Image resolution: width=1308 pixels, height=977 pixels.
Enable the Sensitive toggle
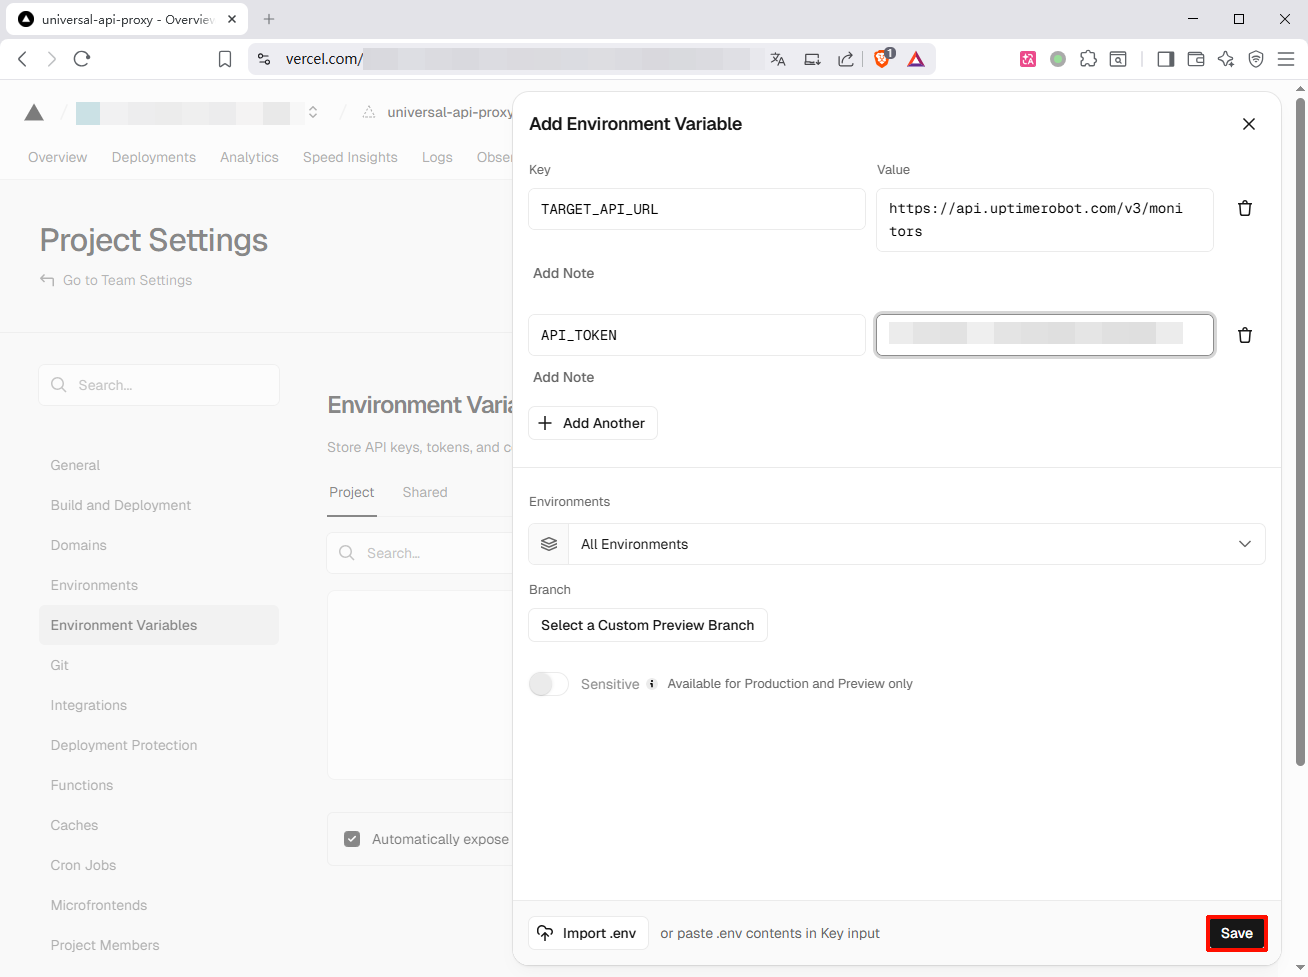tap(548, 684)
